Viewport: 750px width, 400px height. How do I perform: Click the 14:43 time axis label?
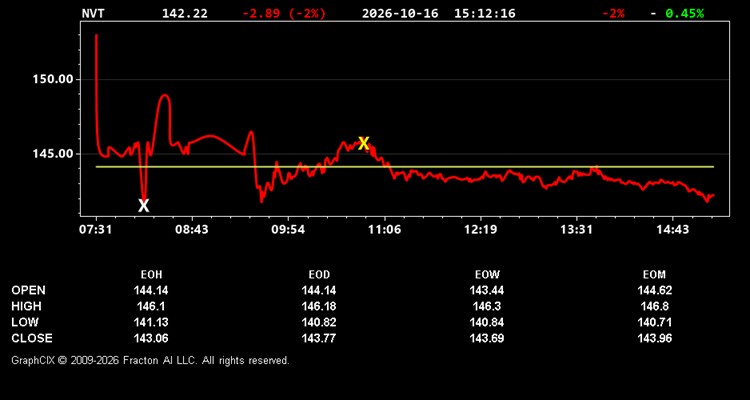pos(673,230)
